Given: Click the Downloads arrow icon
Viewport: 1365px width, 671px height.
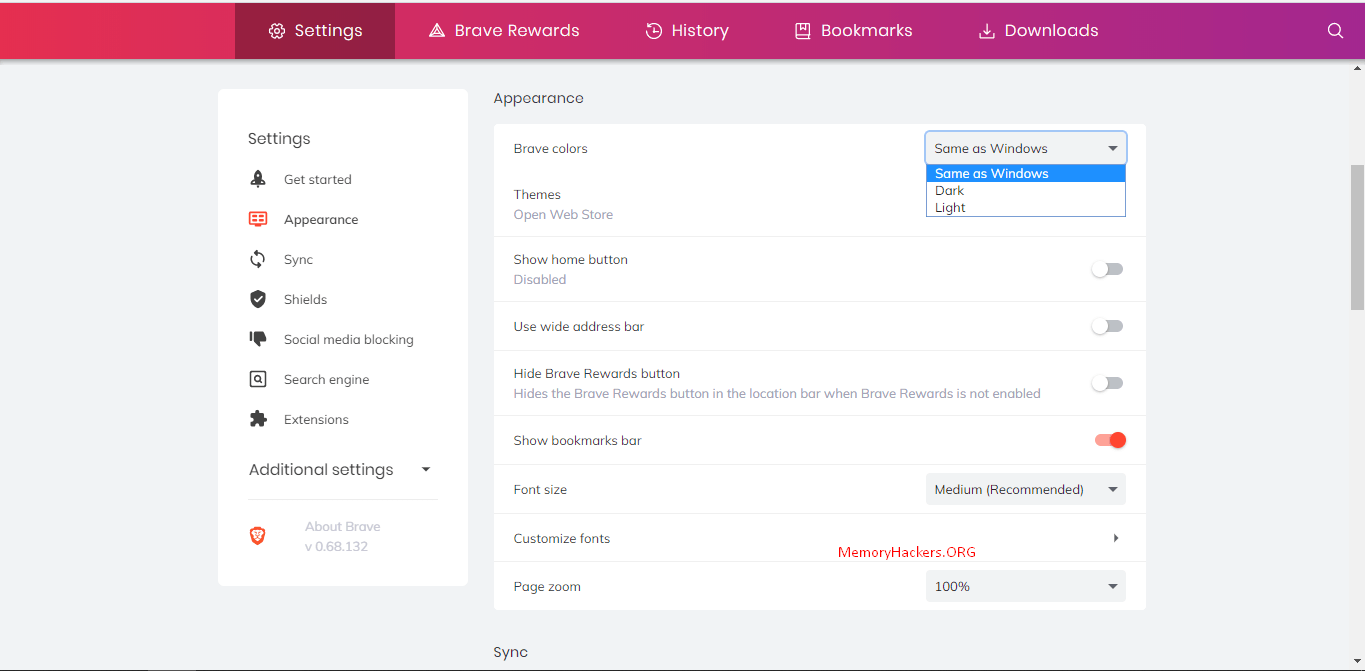Looking at the screenshot, I should click(986, 31).
